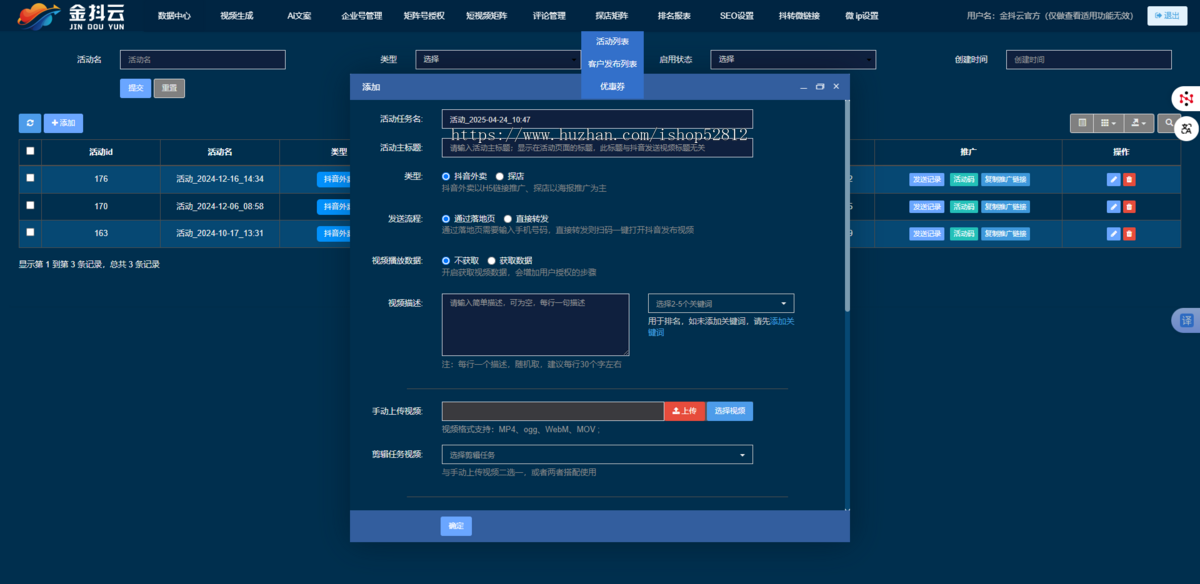Click the 添加关键词 link

click(720, 326)
